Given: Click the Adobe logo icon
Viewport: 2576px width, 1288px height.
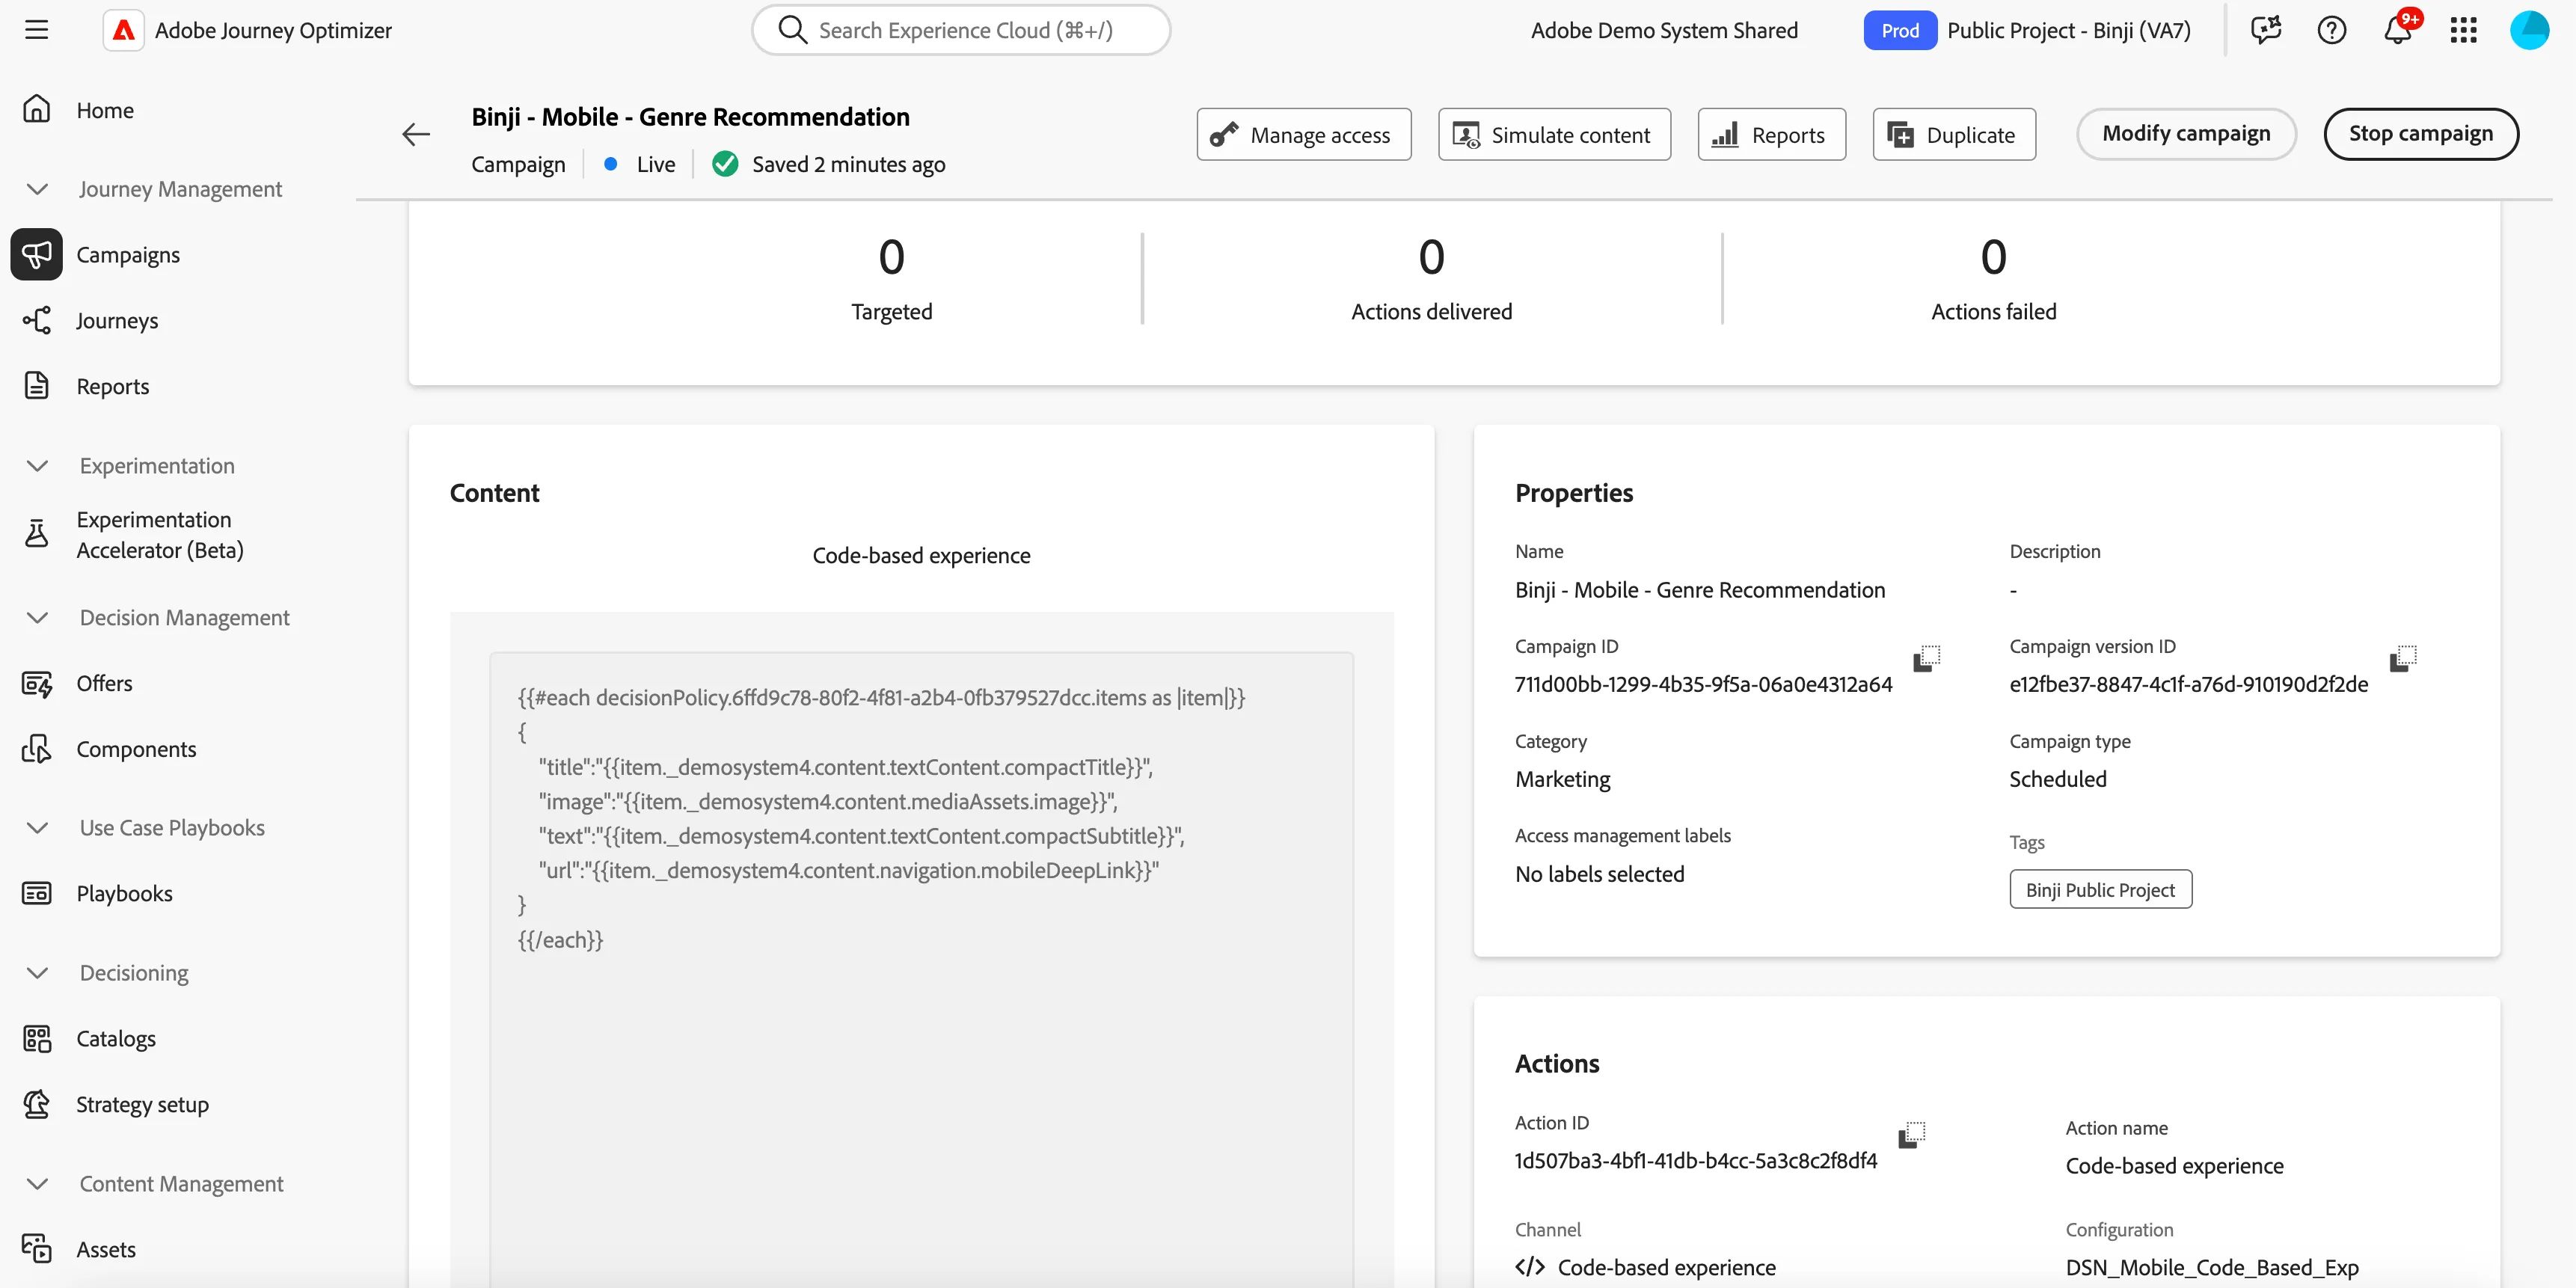Looking at the screenshot, I should [124, 30].
